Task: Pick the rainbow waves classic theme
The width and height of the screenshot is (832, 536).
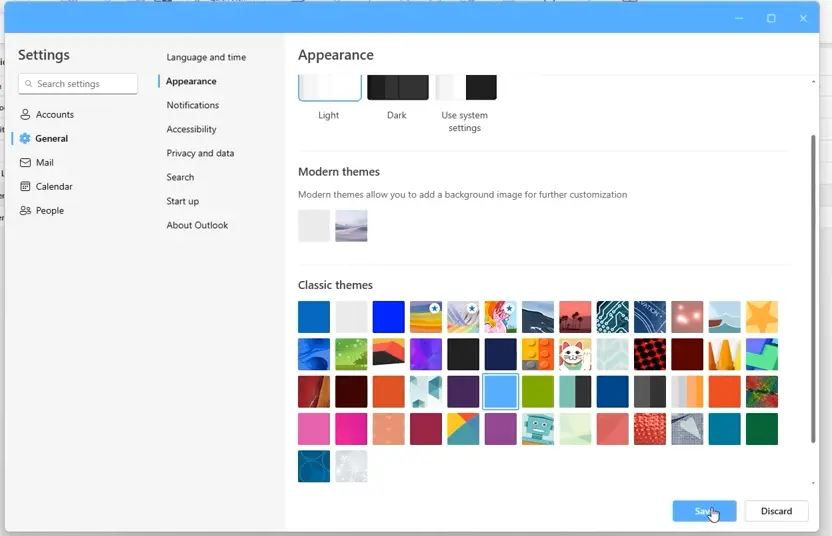Action: point(426,317)
